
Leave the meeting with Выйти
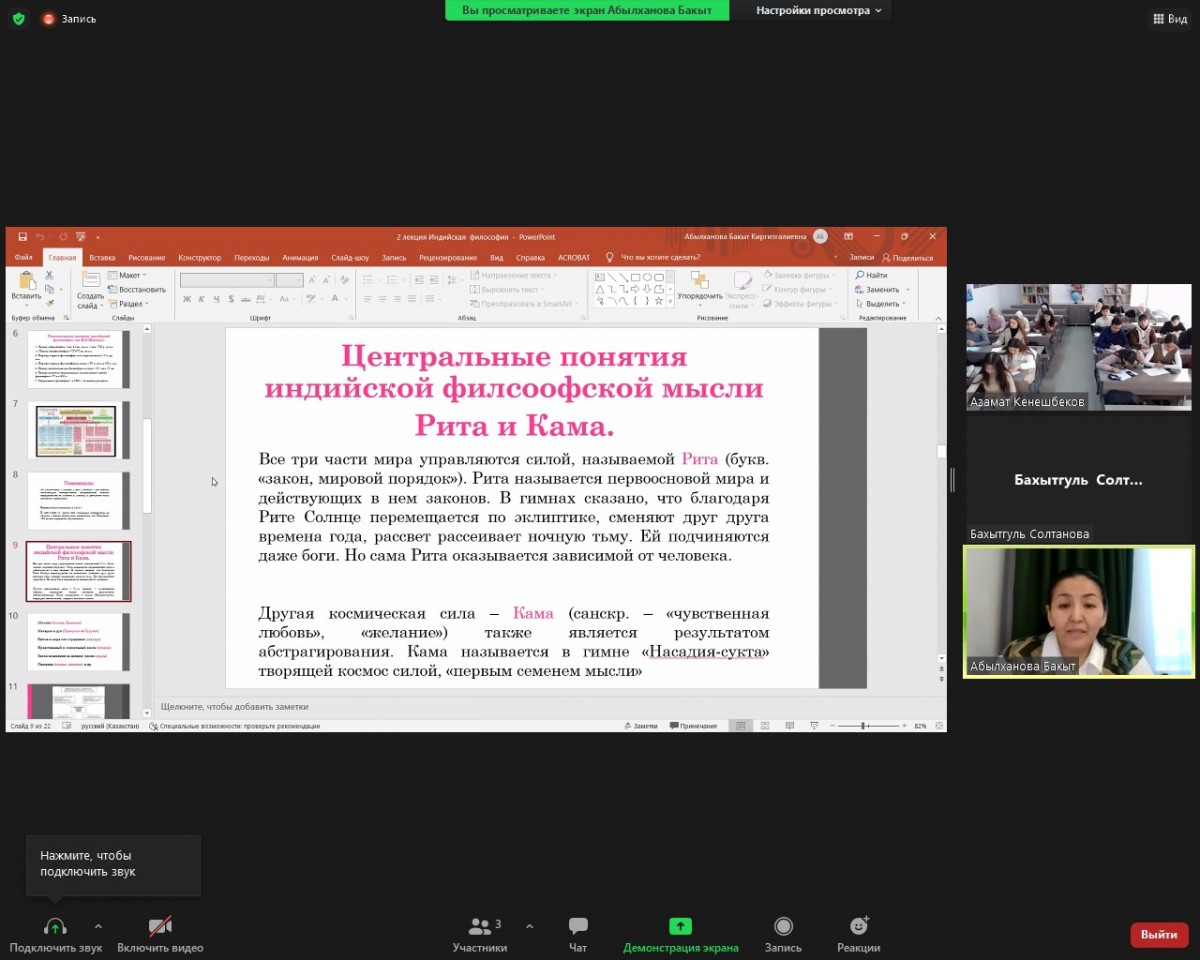click(1159, 934)
